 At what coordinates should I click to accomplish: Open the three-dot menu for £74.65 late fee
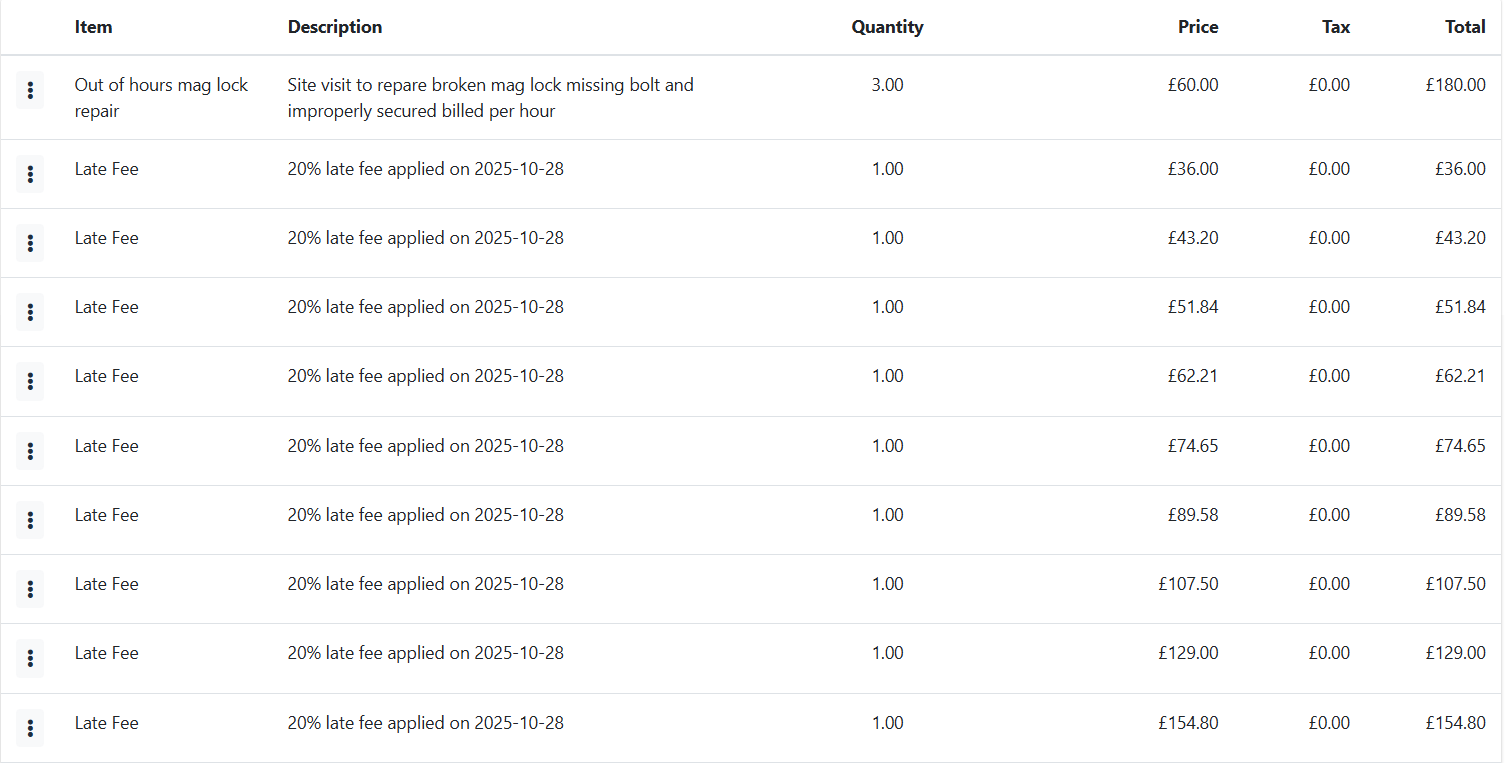pyautogui.click(x=30, y=451)
